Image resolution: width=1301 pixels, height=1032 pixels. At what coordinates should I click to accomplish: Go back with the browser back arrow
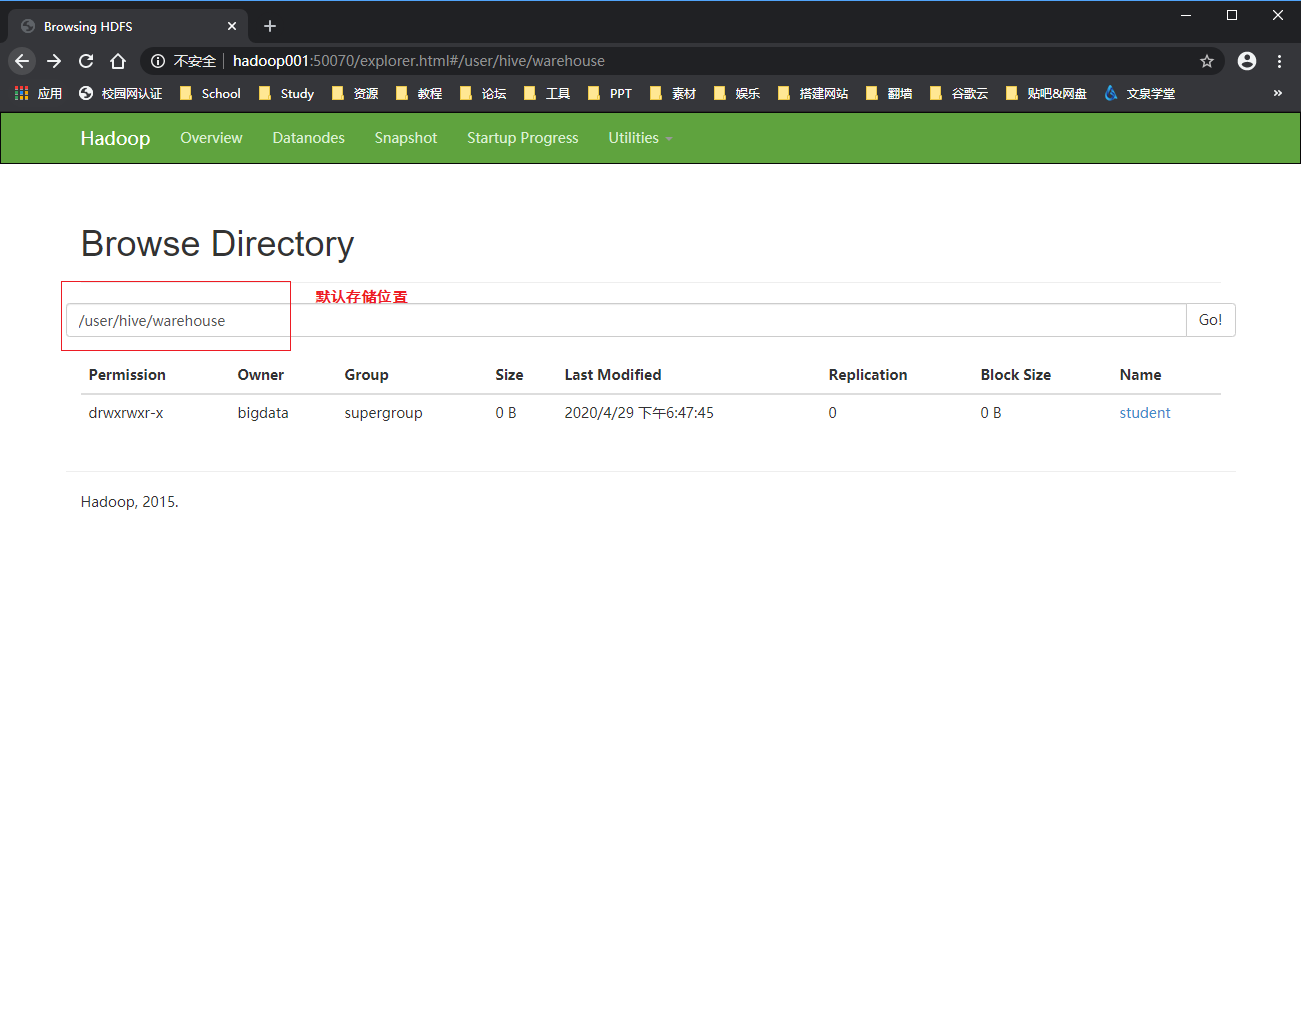22,61
